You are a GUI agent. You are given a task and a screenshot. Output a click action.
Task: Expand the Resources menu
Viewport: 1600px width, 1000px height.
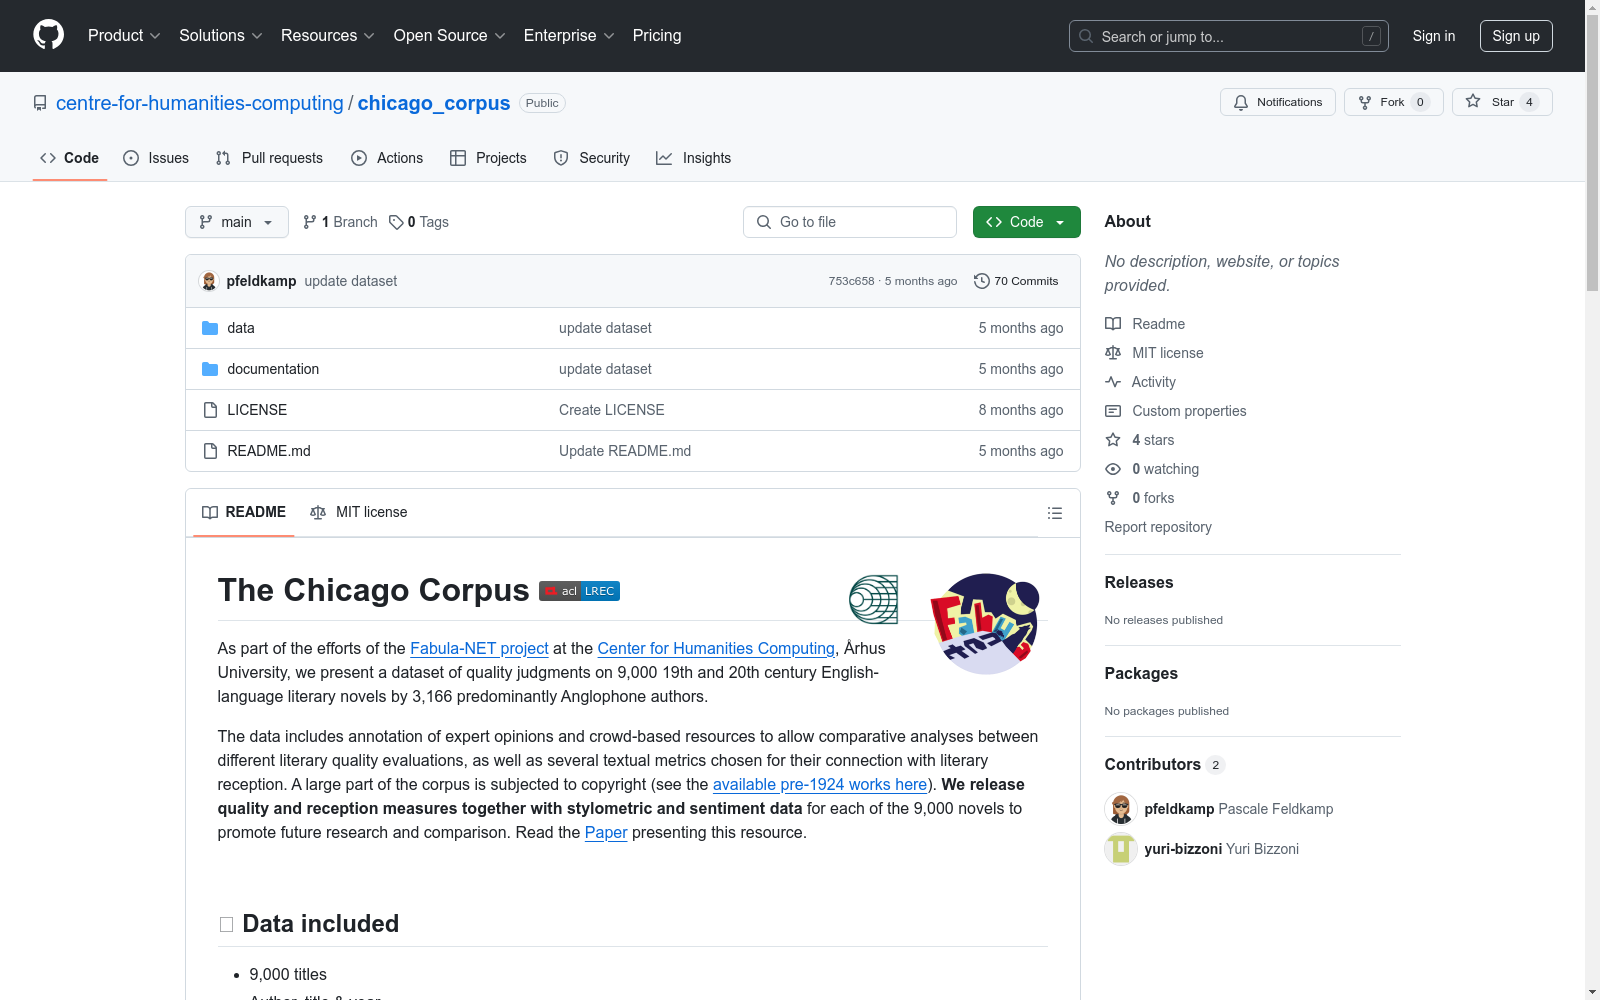328,36
